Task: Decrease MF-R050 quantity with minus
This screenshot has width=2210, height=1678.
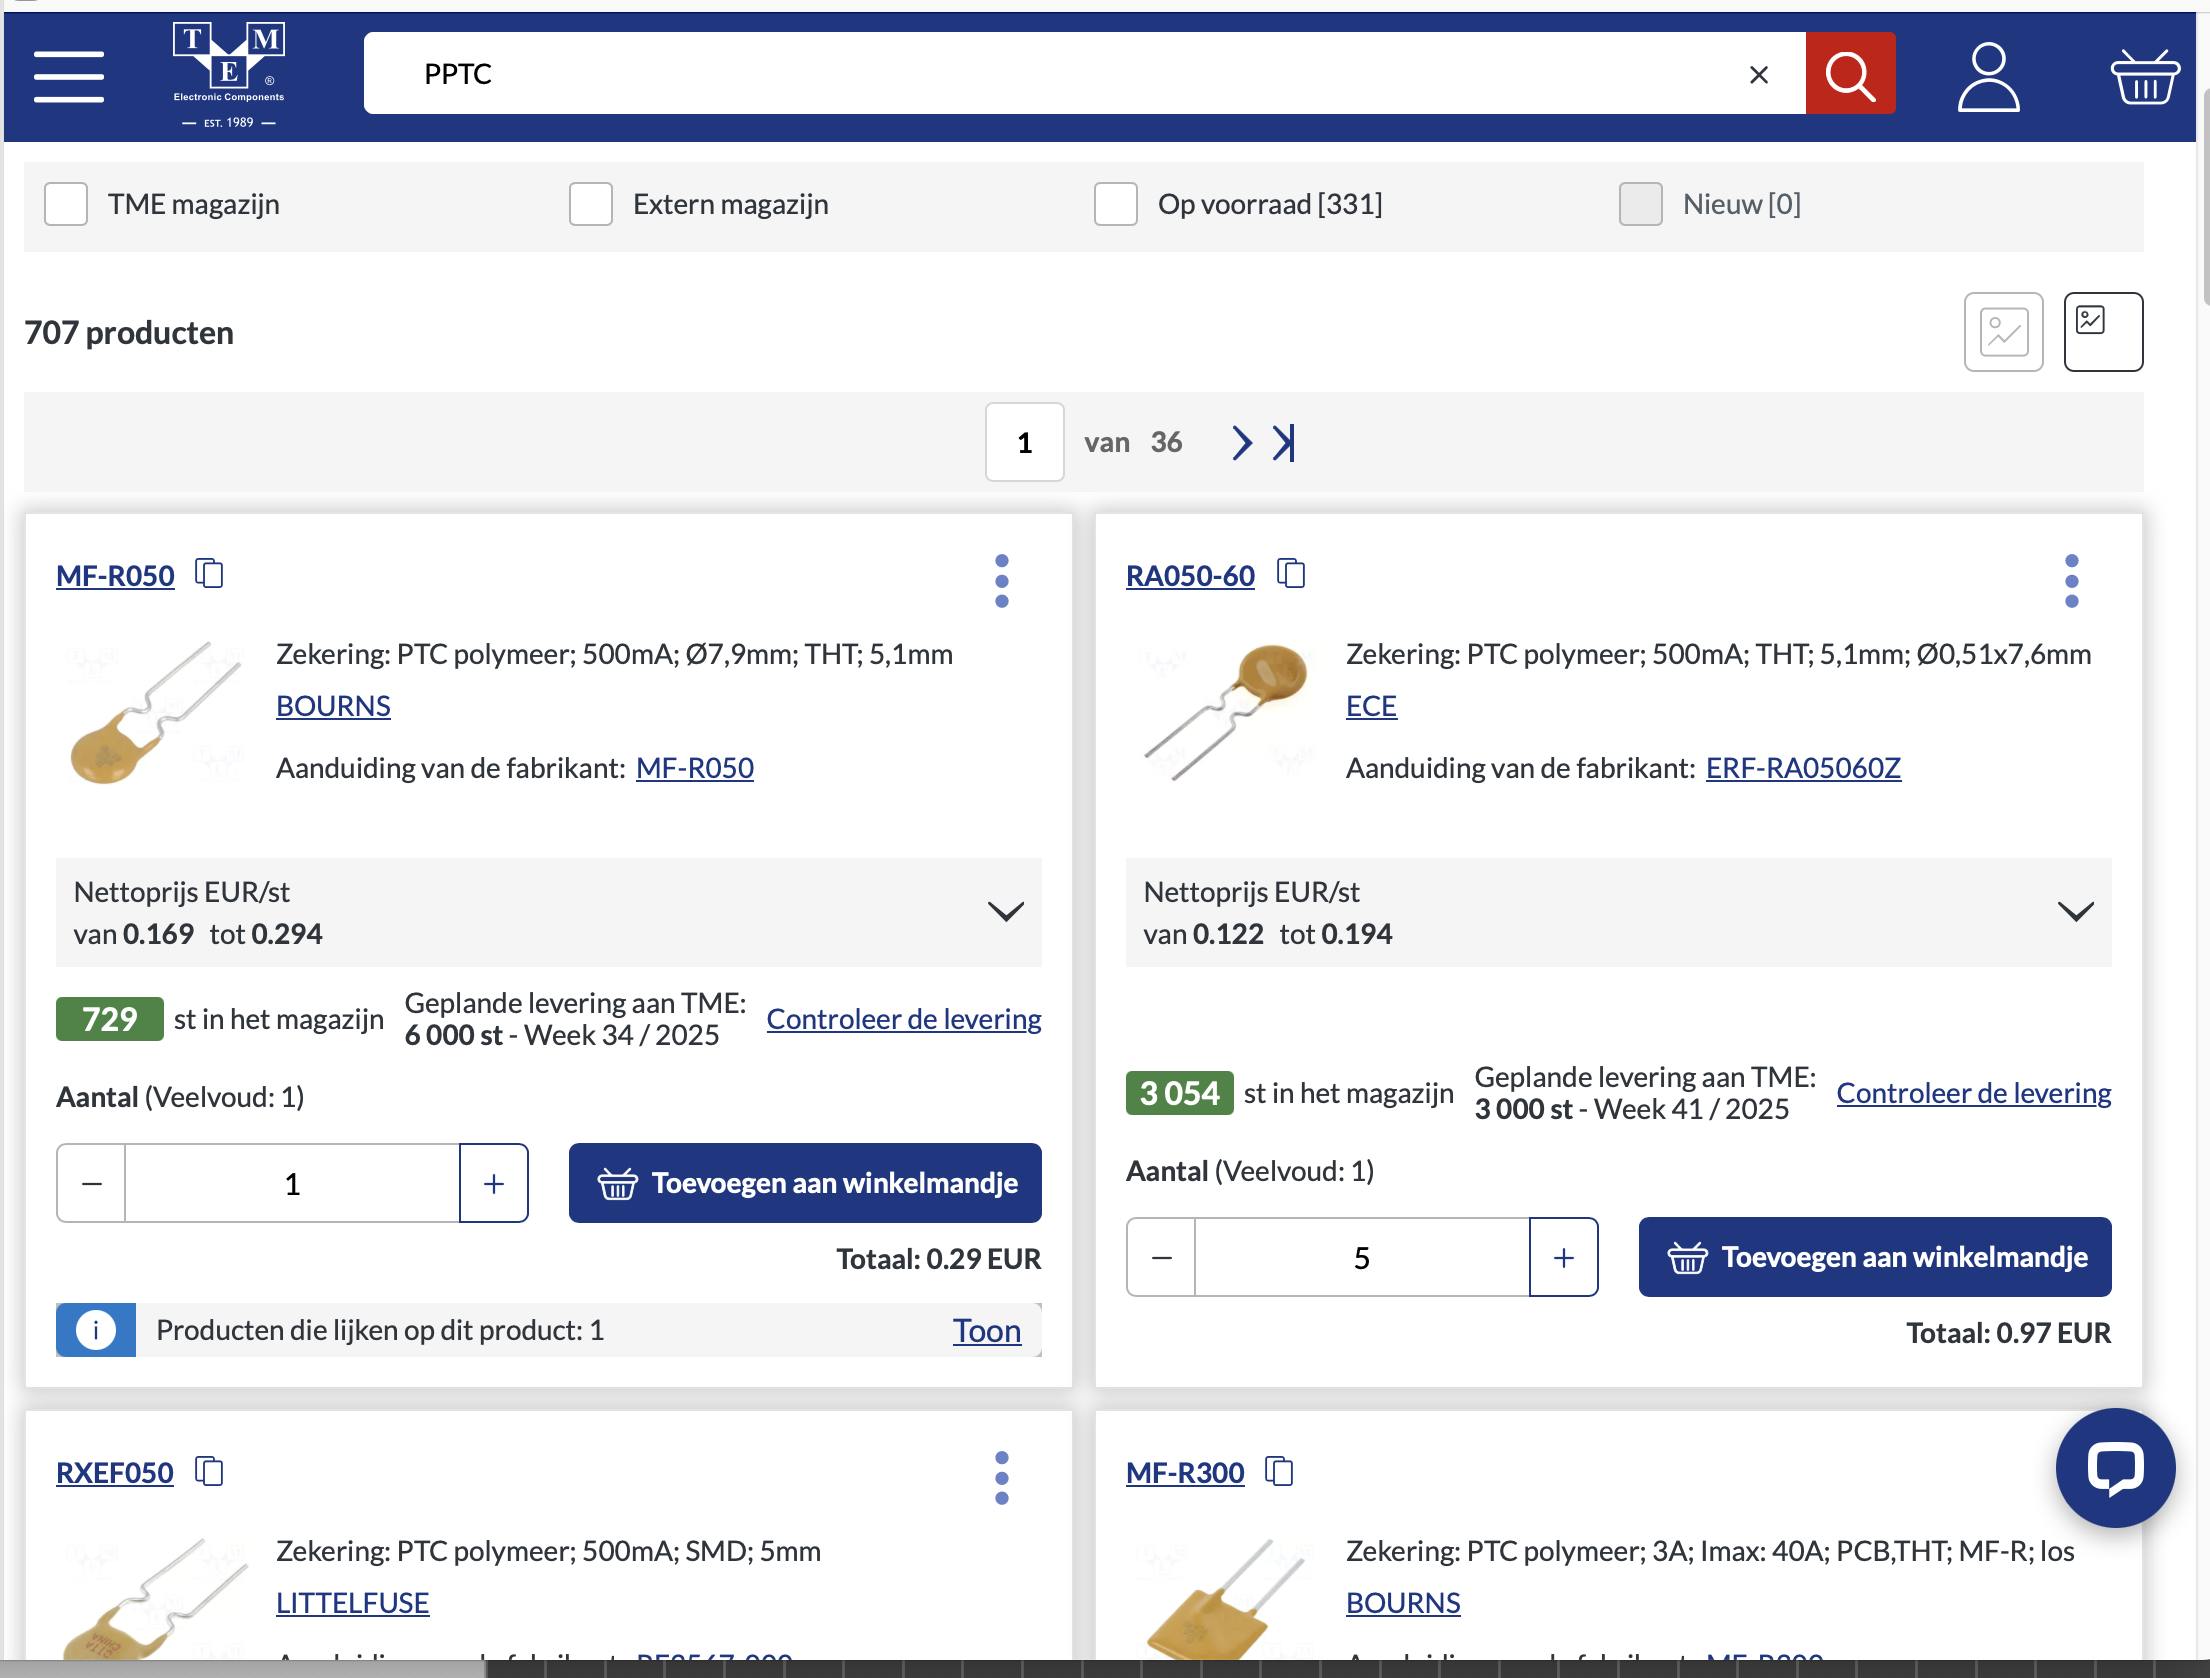Action: [92, 1183]
